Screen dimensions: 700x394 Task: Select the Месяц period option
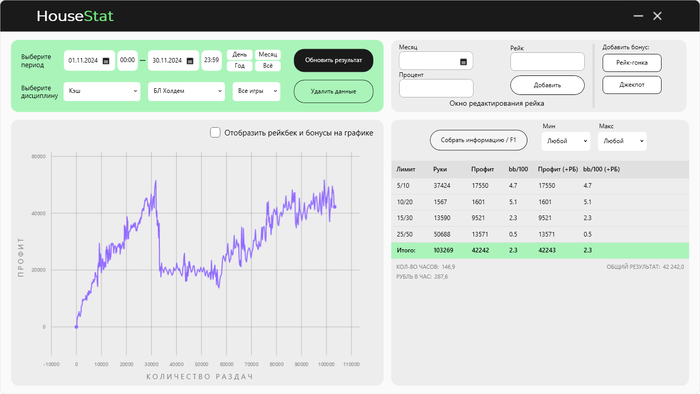tap(268, 54)
